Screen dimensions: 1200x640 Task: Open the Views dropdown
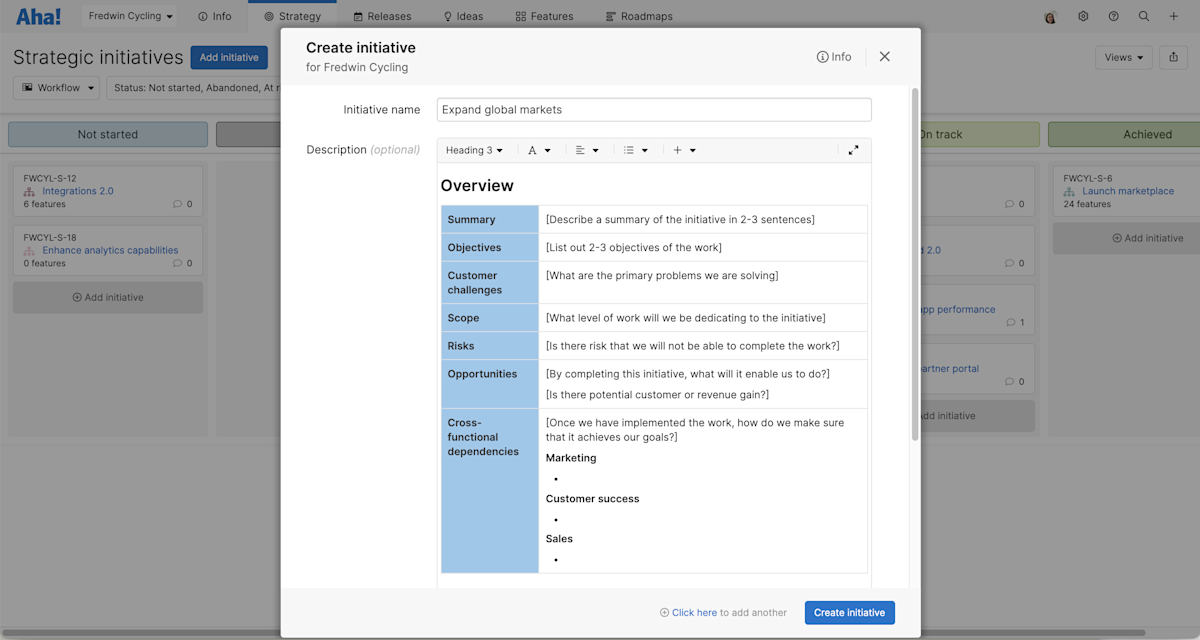[1123, 57]
